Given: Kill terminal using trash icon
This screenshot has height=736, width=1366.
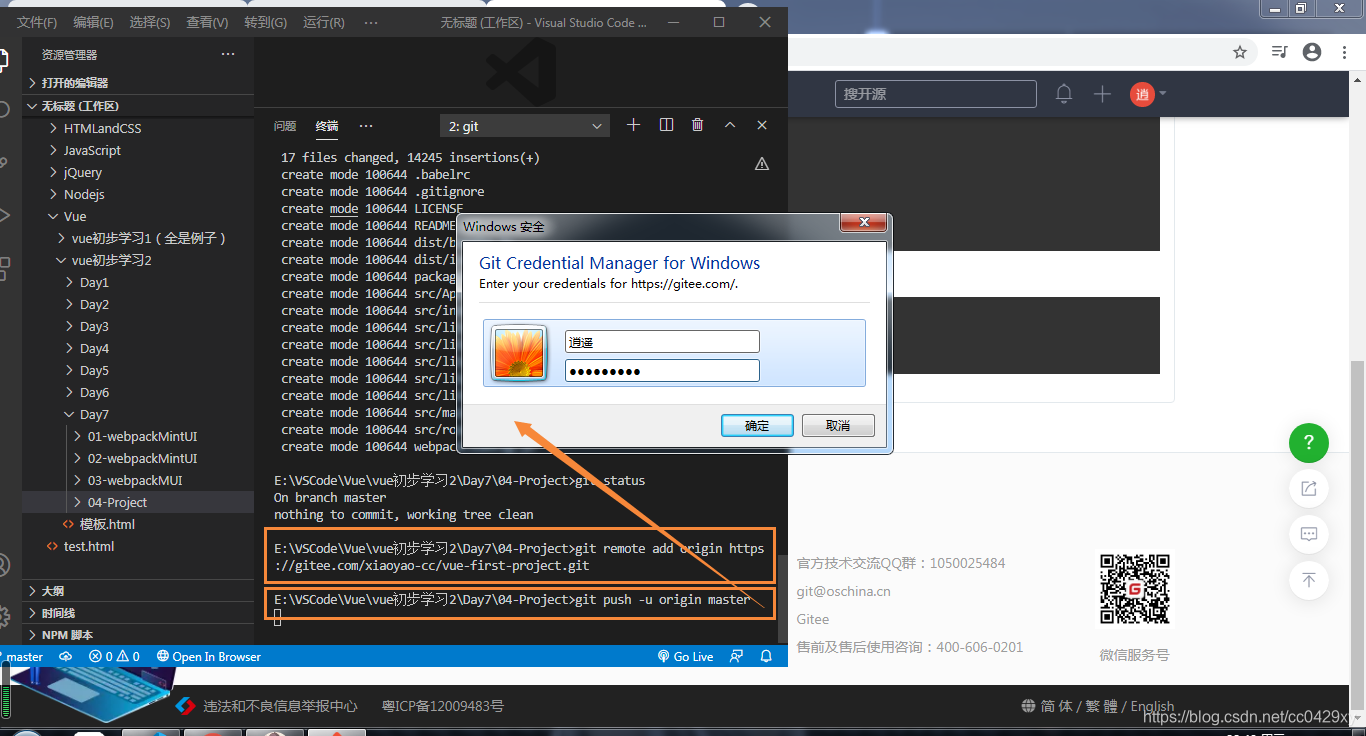Looking at the screenshot, I should click(698, 125).
